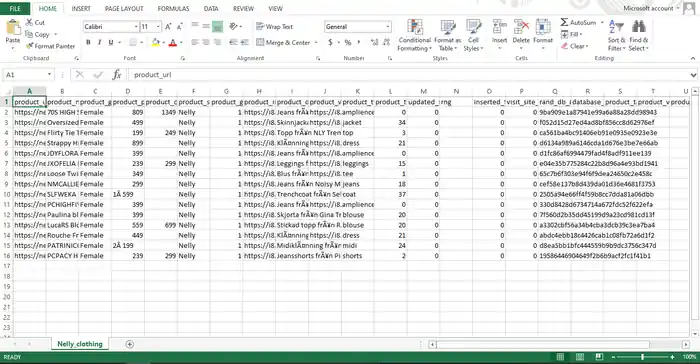
Task: Switch to the PAGE LAYOUT tab
Action: click(x=124, y=8)
